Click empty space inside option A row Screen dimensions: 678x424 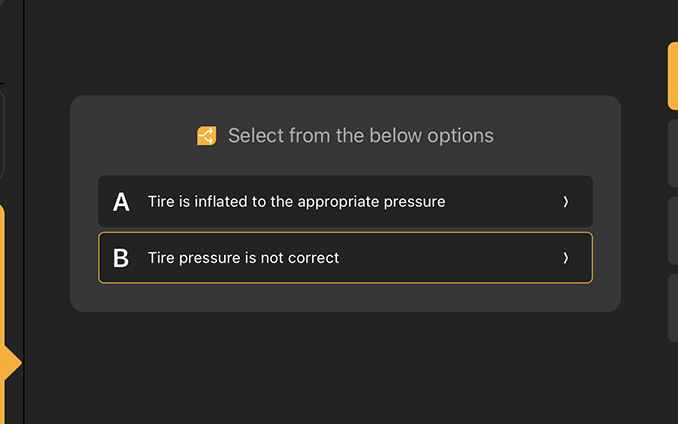coord(500,202)
